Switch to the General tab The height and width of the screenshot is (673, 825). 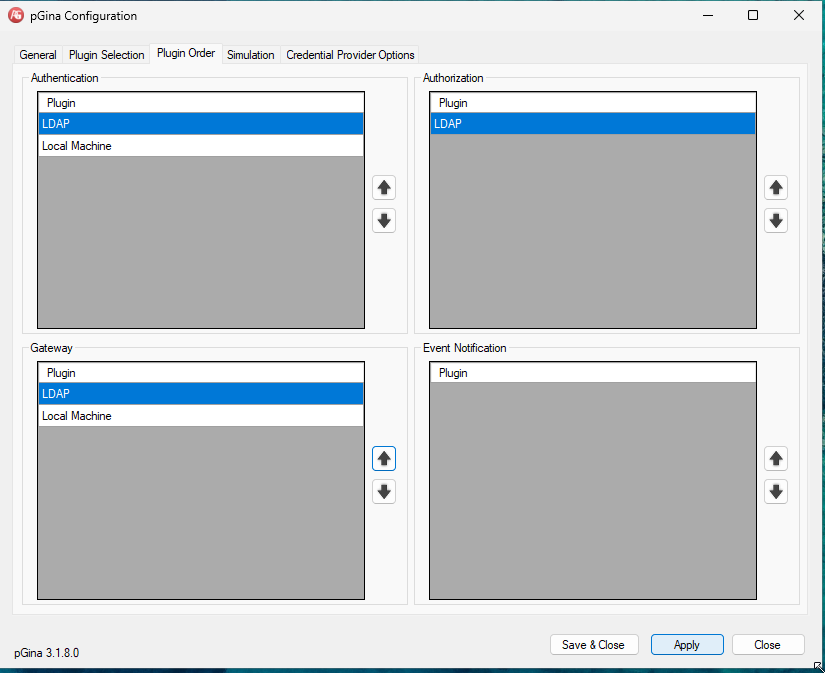click(37, 55)
